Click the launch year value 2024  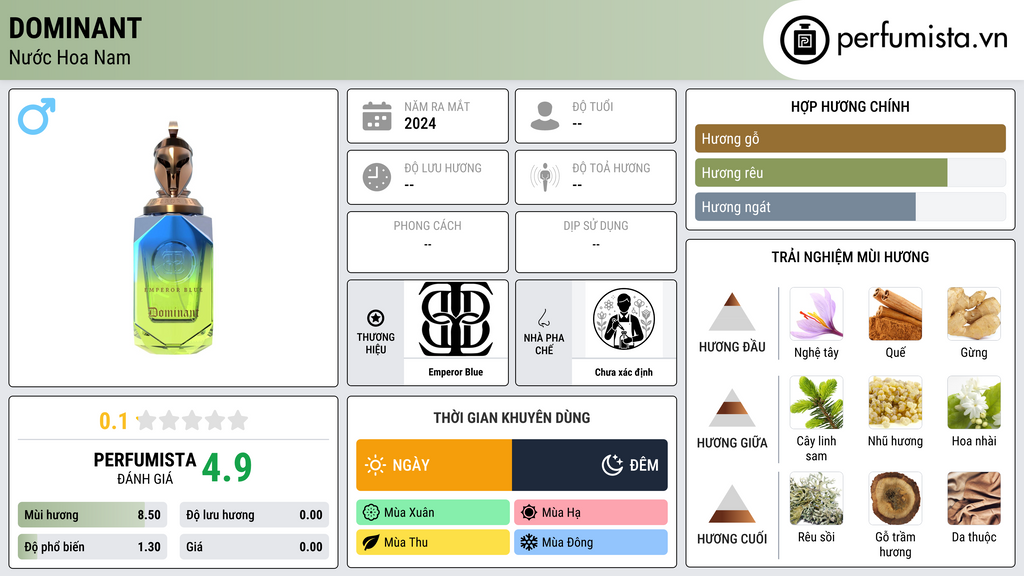420,123
